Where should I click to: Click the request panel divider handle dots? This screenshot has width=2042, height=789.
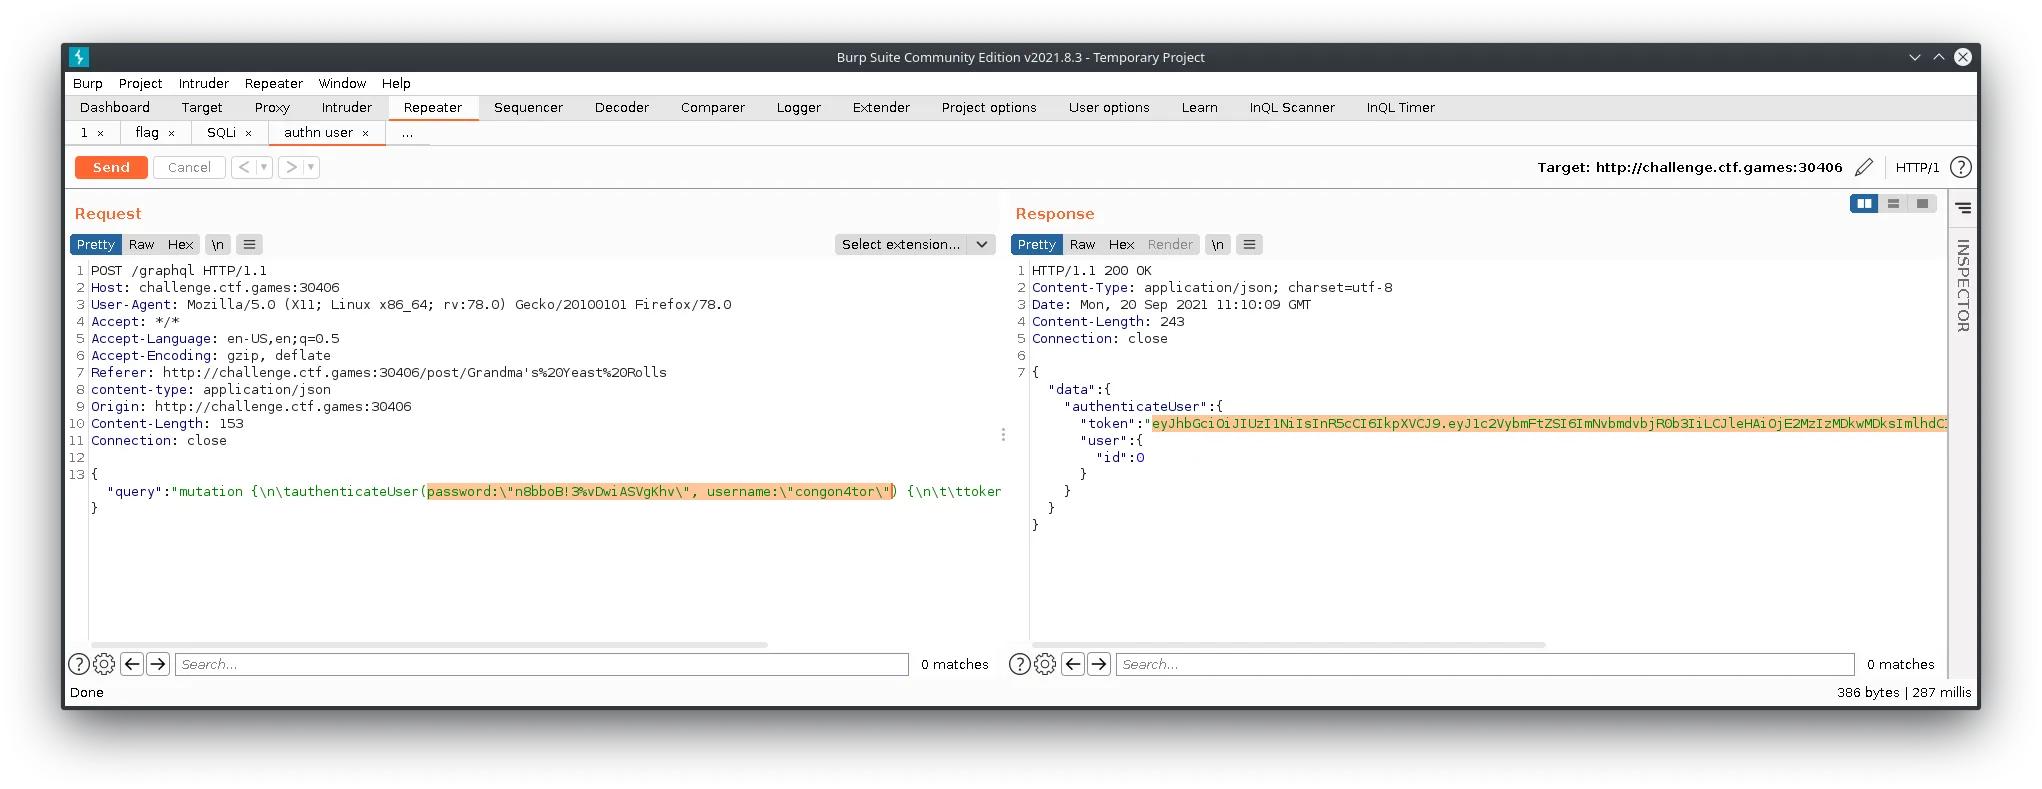click(1003, 435)
